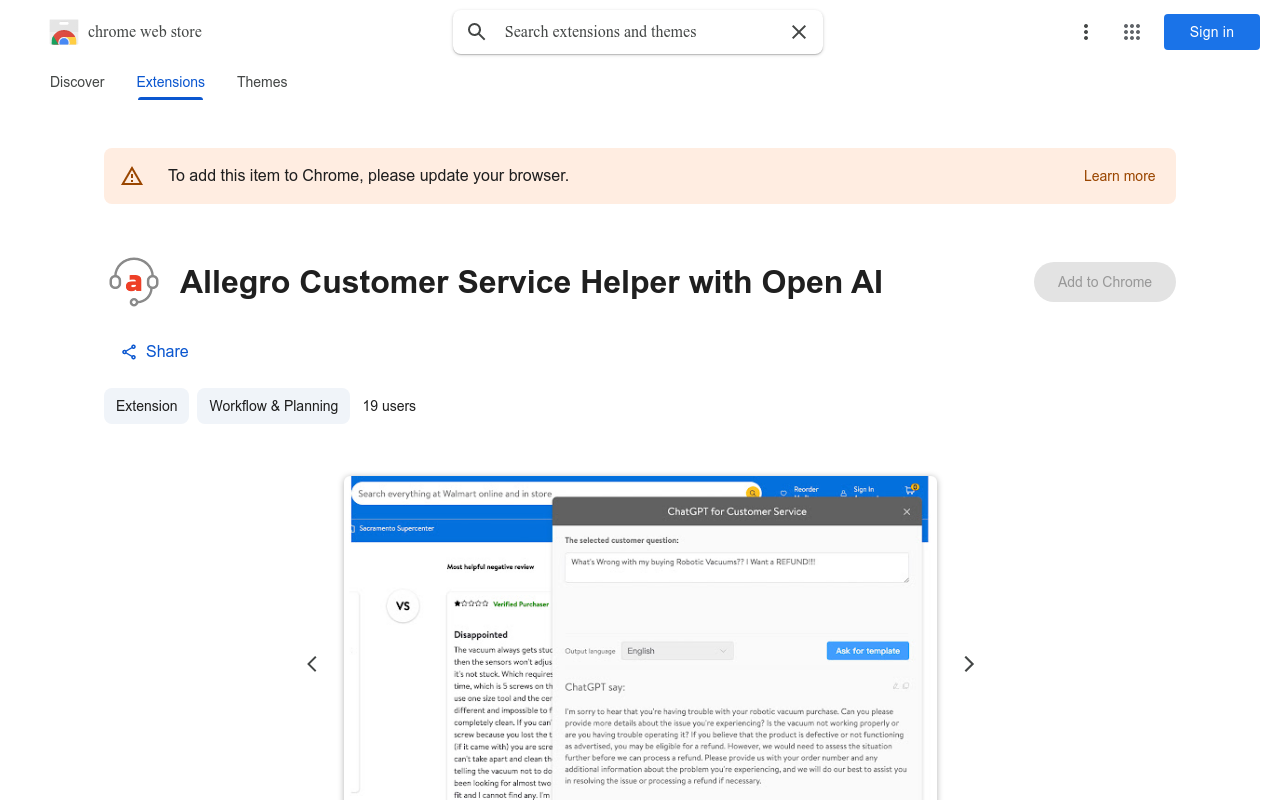Click the '19 users' text
This screenshot has height=800, width=1280.
pos(389,406)
